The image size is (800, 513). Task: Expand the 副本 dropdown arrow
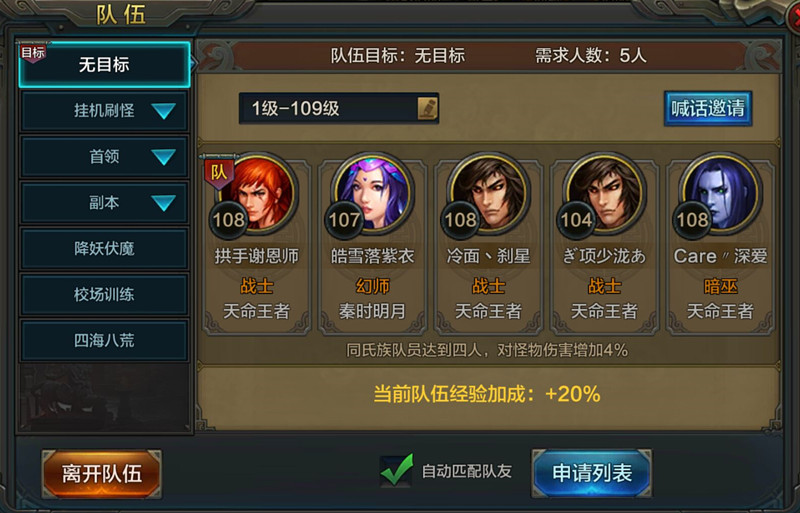pyautogui.click(x=163, y=203)
